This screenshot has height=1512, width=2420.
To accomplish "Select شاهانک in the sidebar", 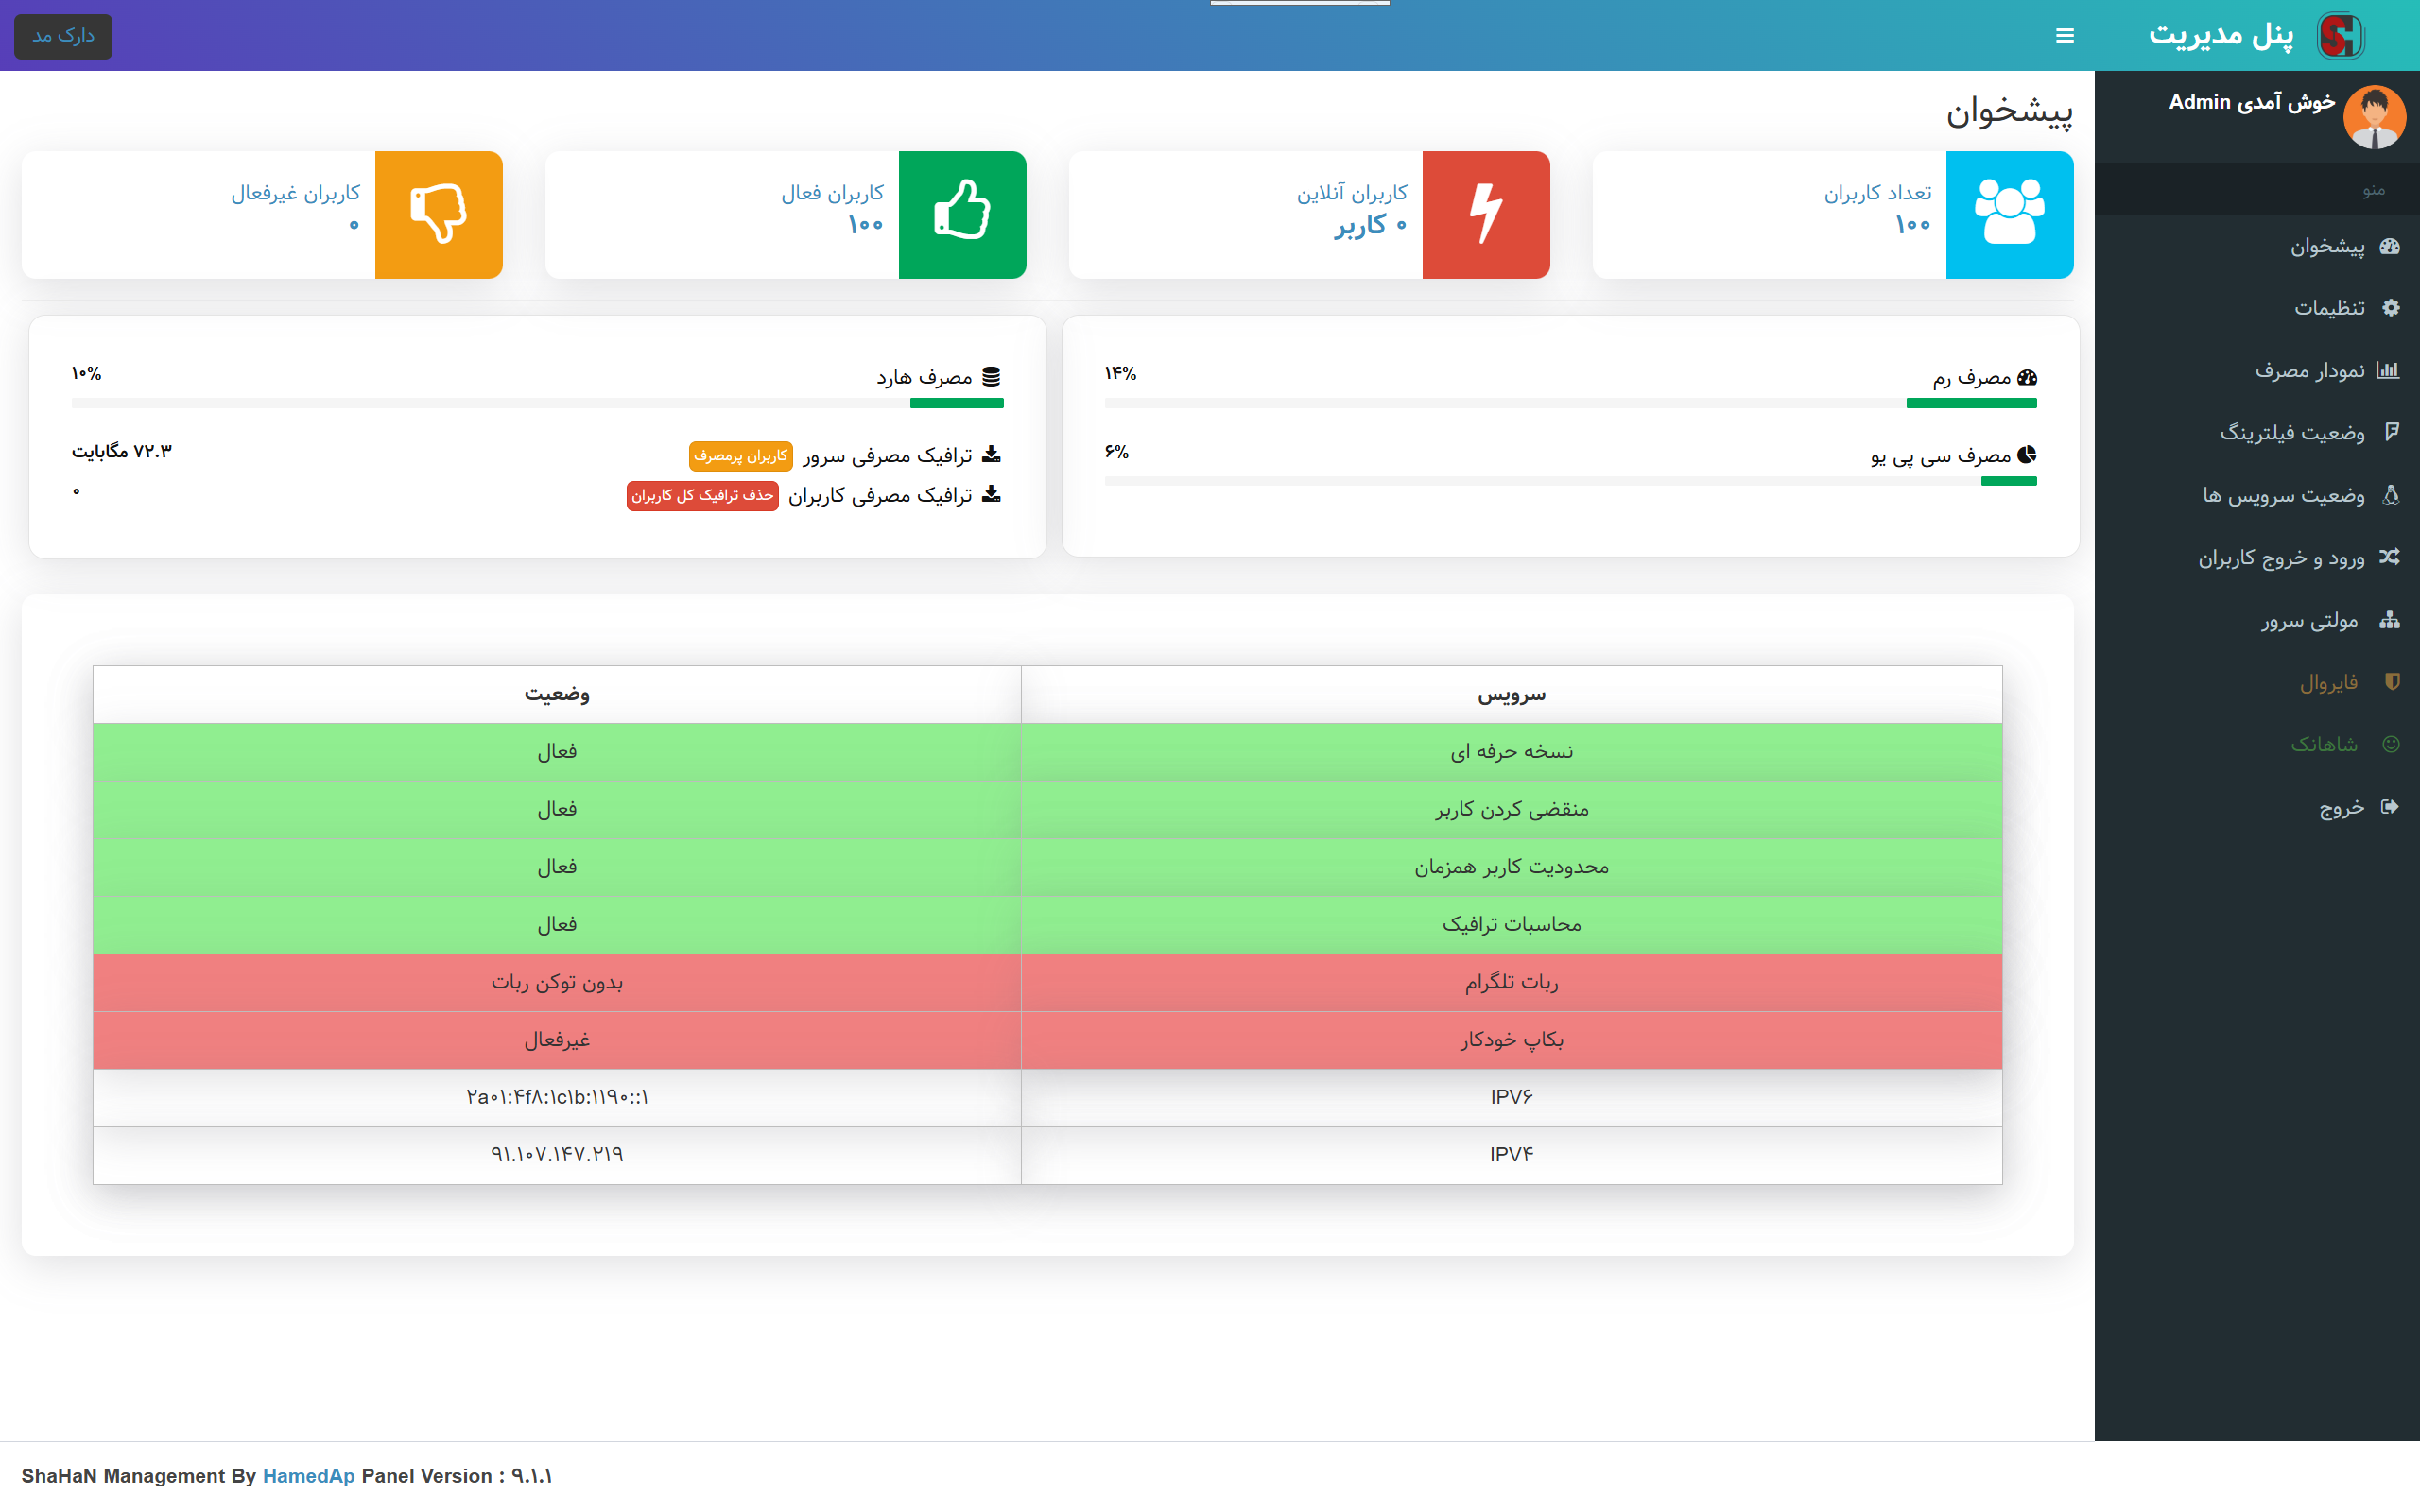I will (x=2324, y=744).
